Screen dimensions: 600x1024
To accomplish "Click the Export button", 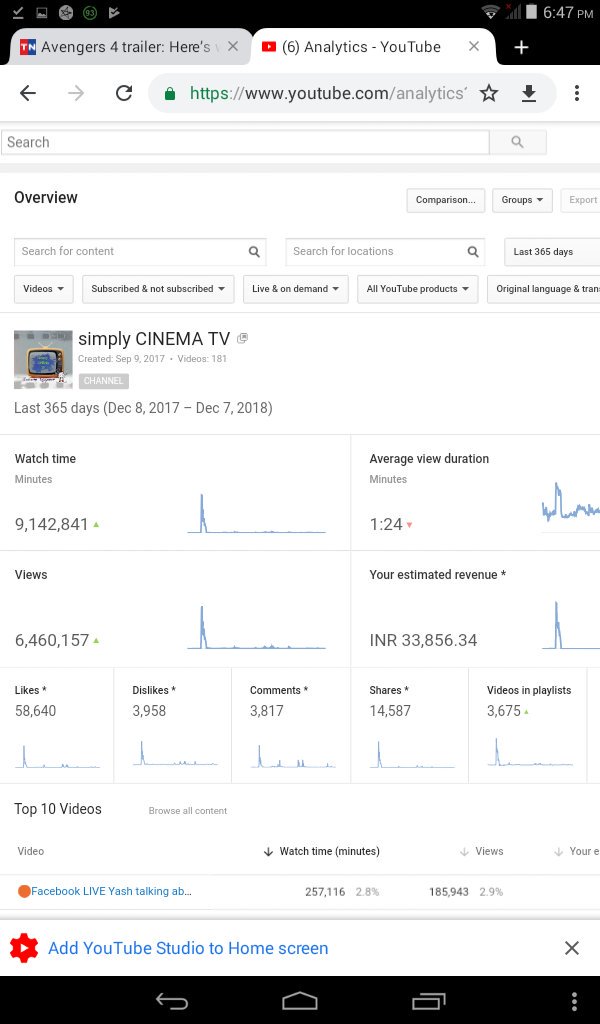I will click(581, 200).
